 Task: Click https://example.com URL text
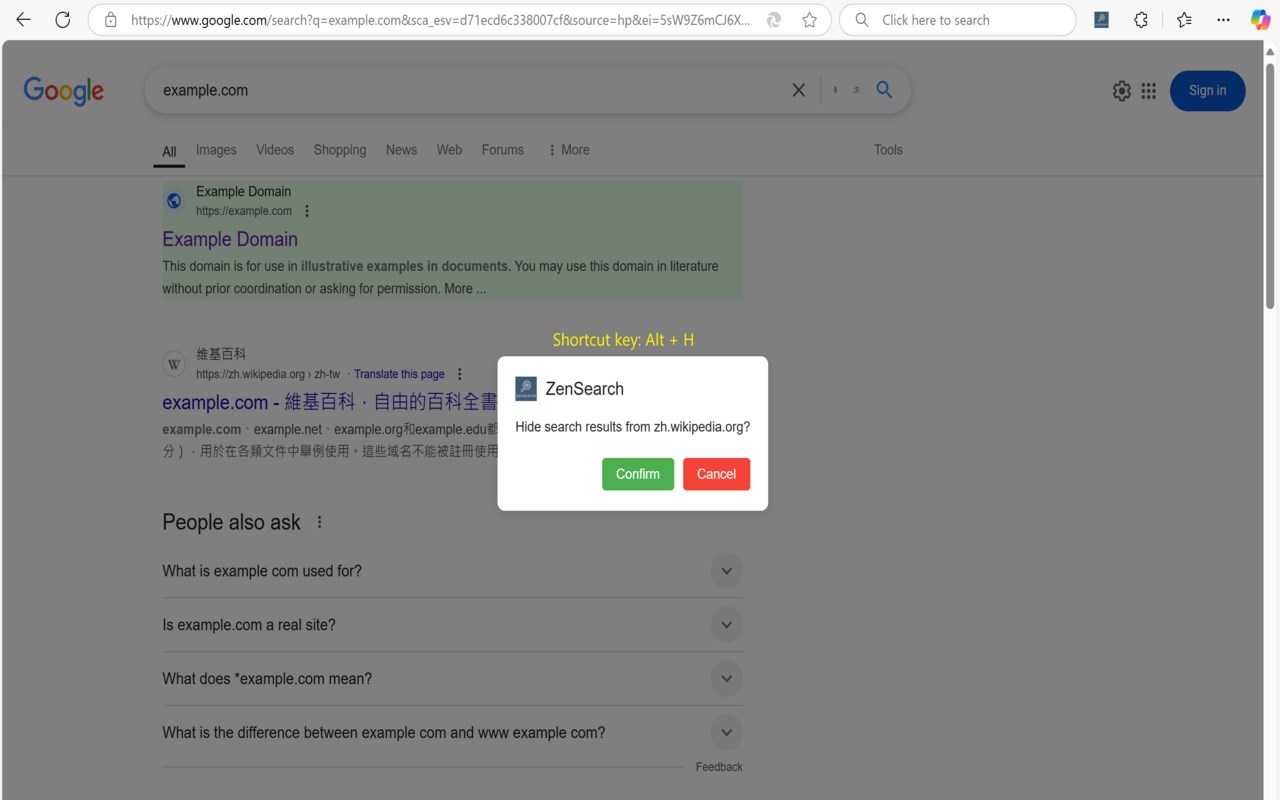click(x=244, y=211)
